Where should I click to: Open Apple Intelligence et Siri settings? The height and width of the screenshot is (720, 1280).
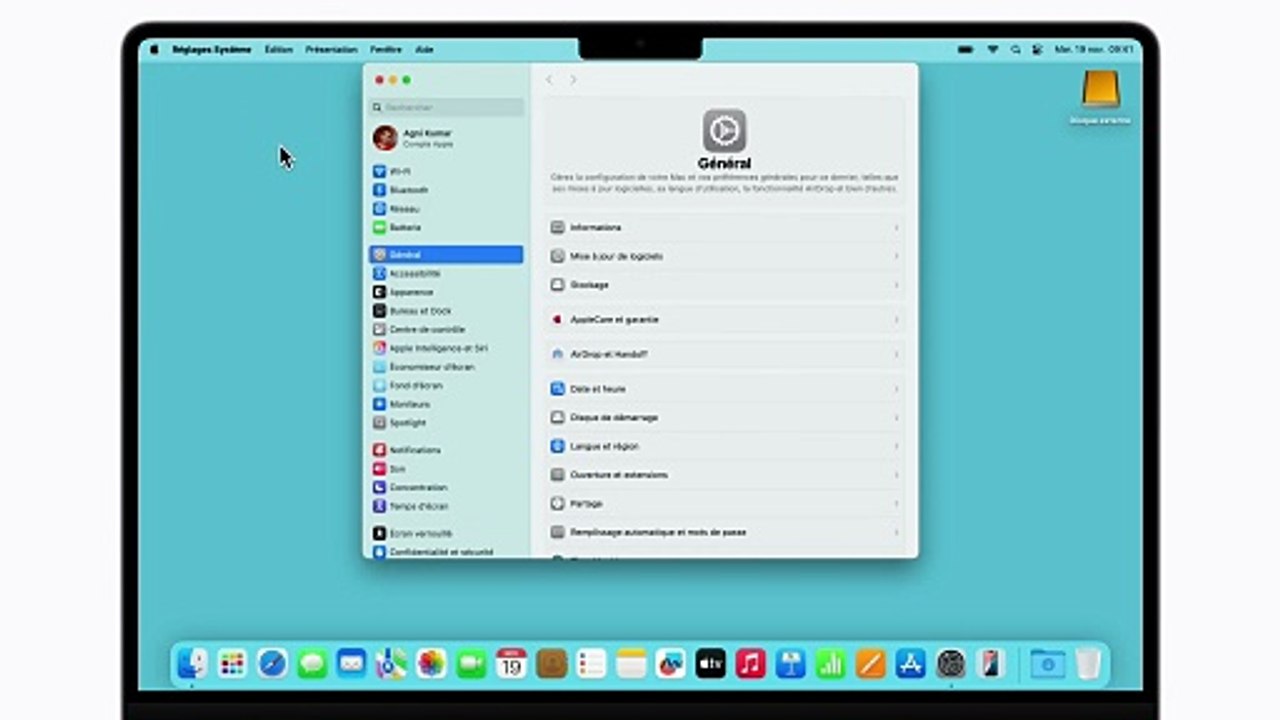tap(445, 348)
